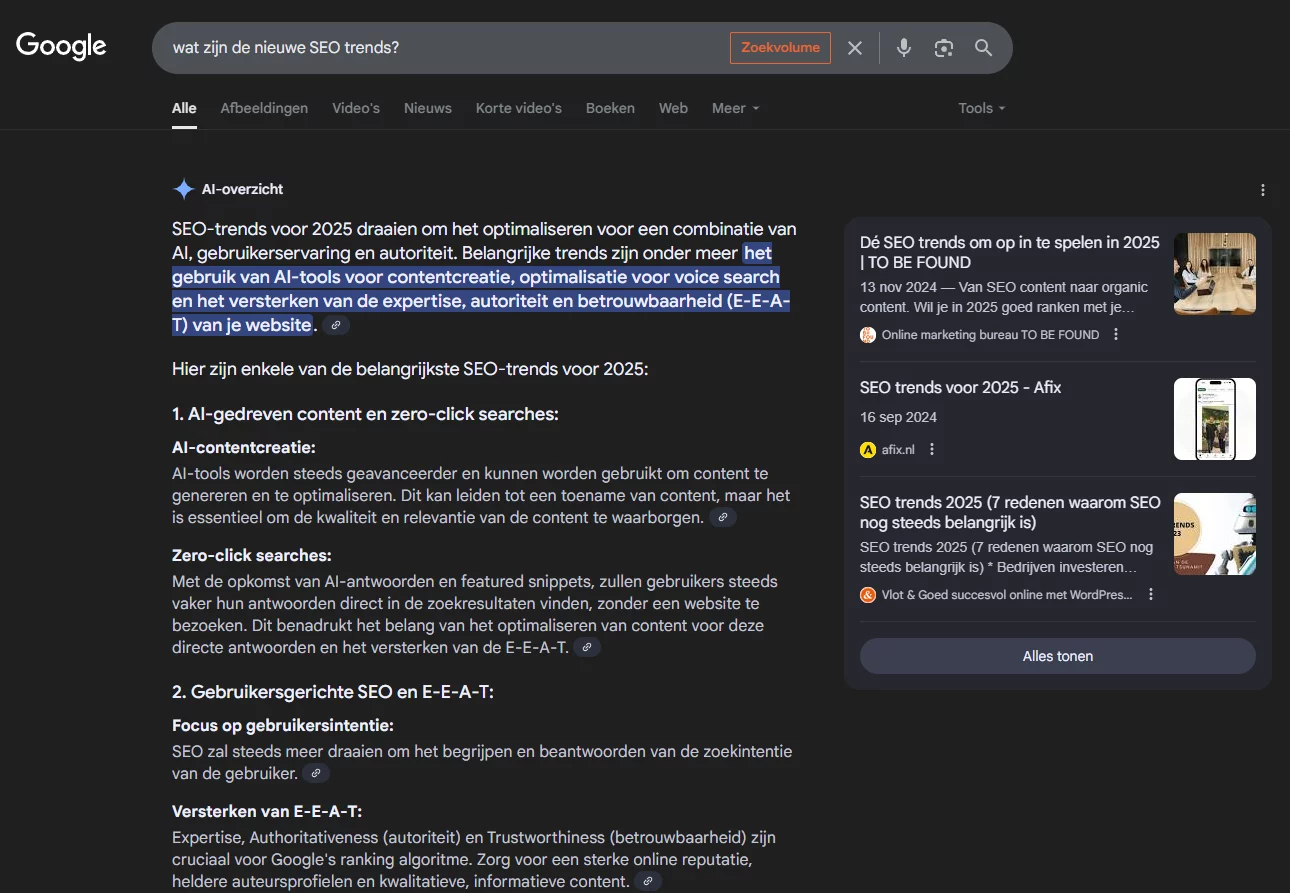Viewport: 1290px width, 893px height.
Task: Open 'Dé SEO trends om op in te spelen' result
Action: click(x=1010, y=252)
